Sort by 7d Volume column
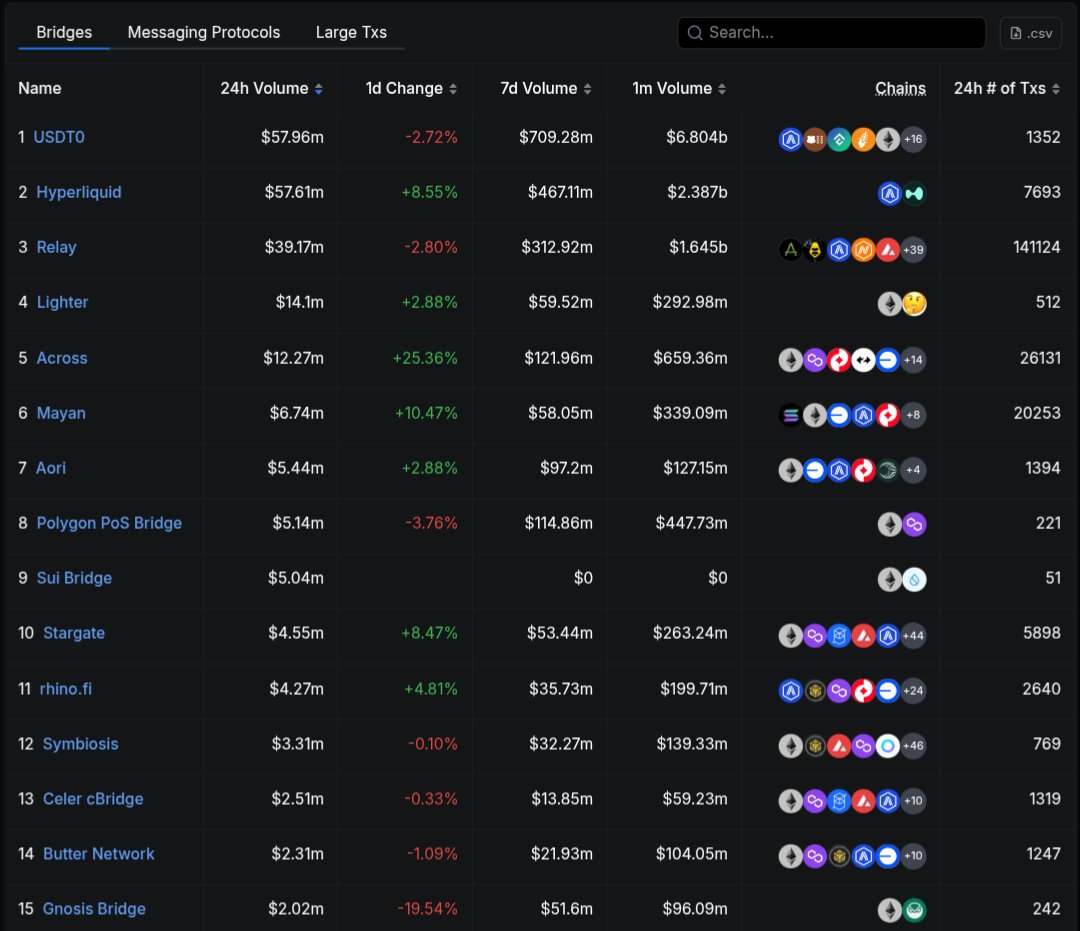Image resolution: width=1080 pixels, height=931 pixels. click(546, 88)
